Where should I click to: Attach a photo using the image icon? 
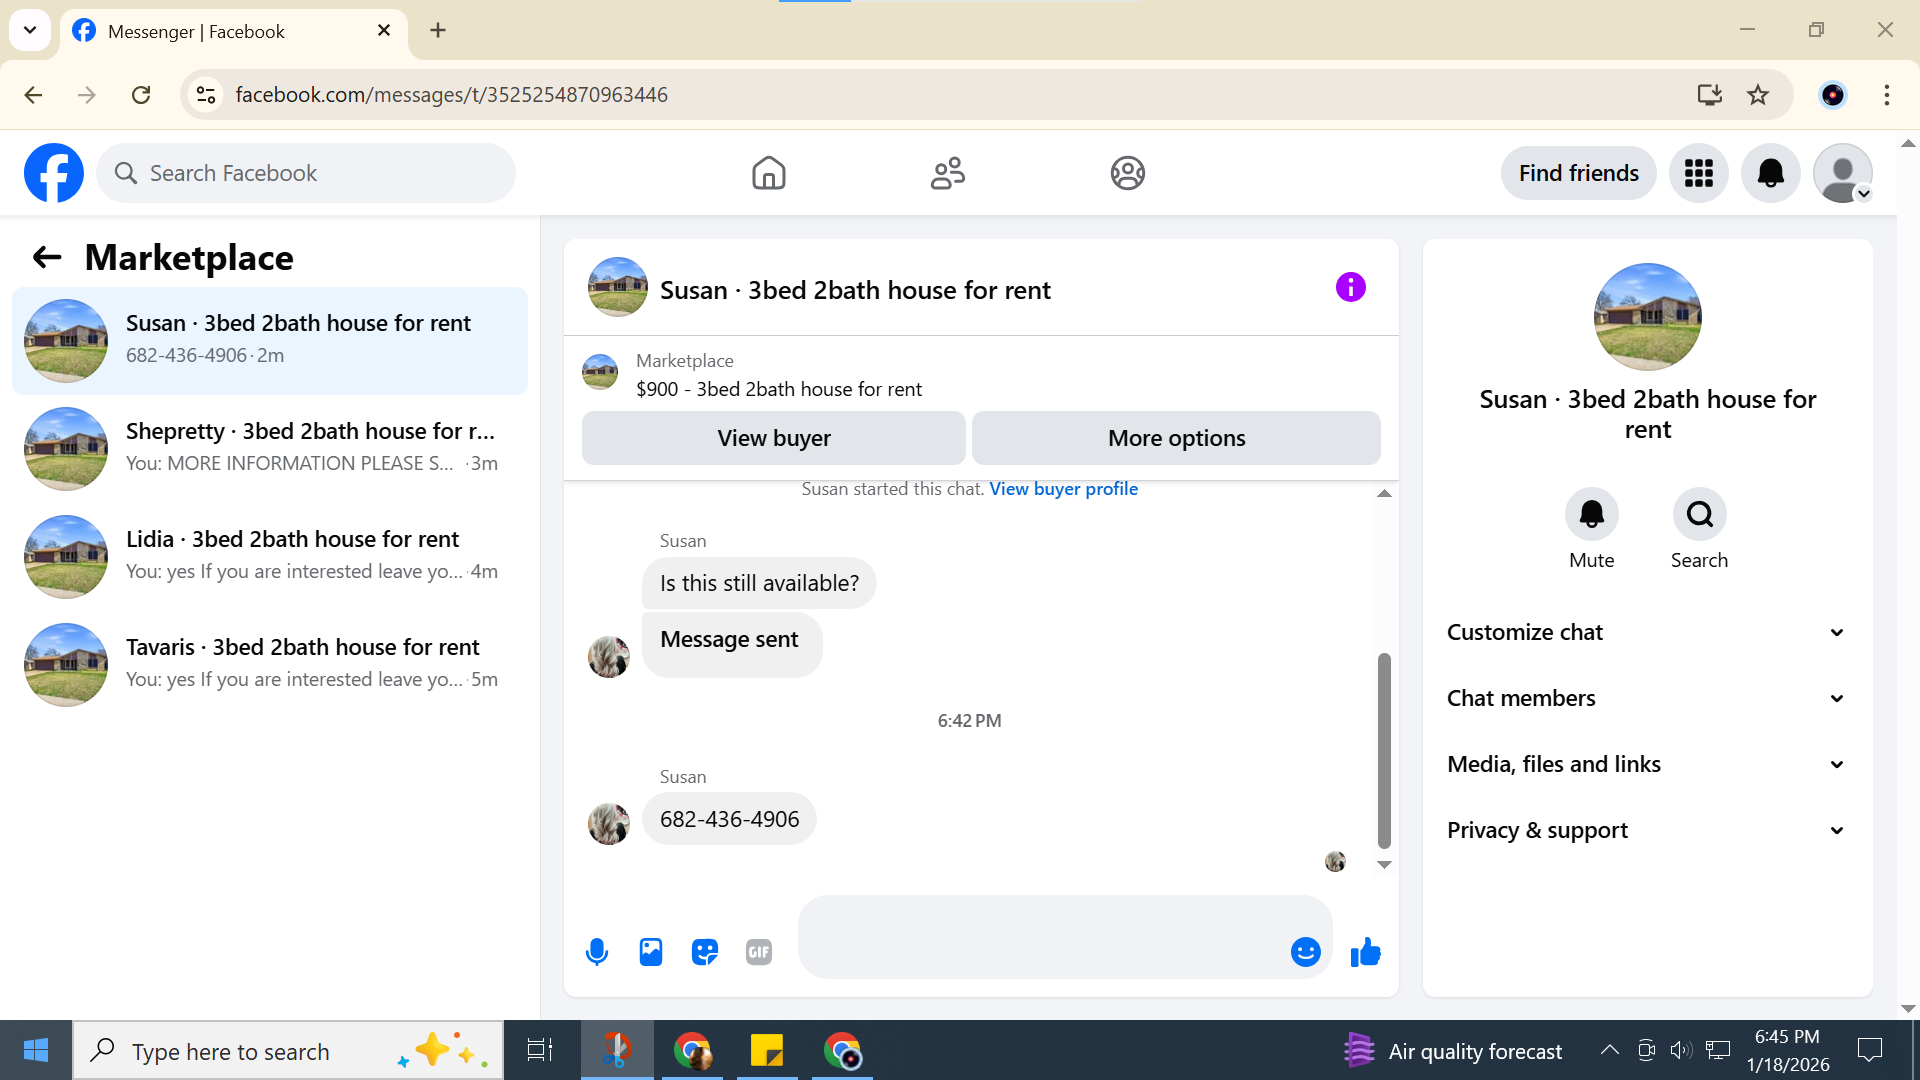(651, 952)
